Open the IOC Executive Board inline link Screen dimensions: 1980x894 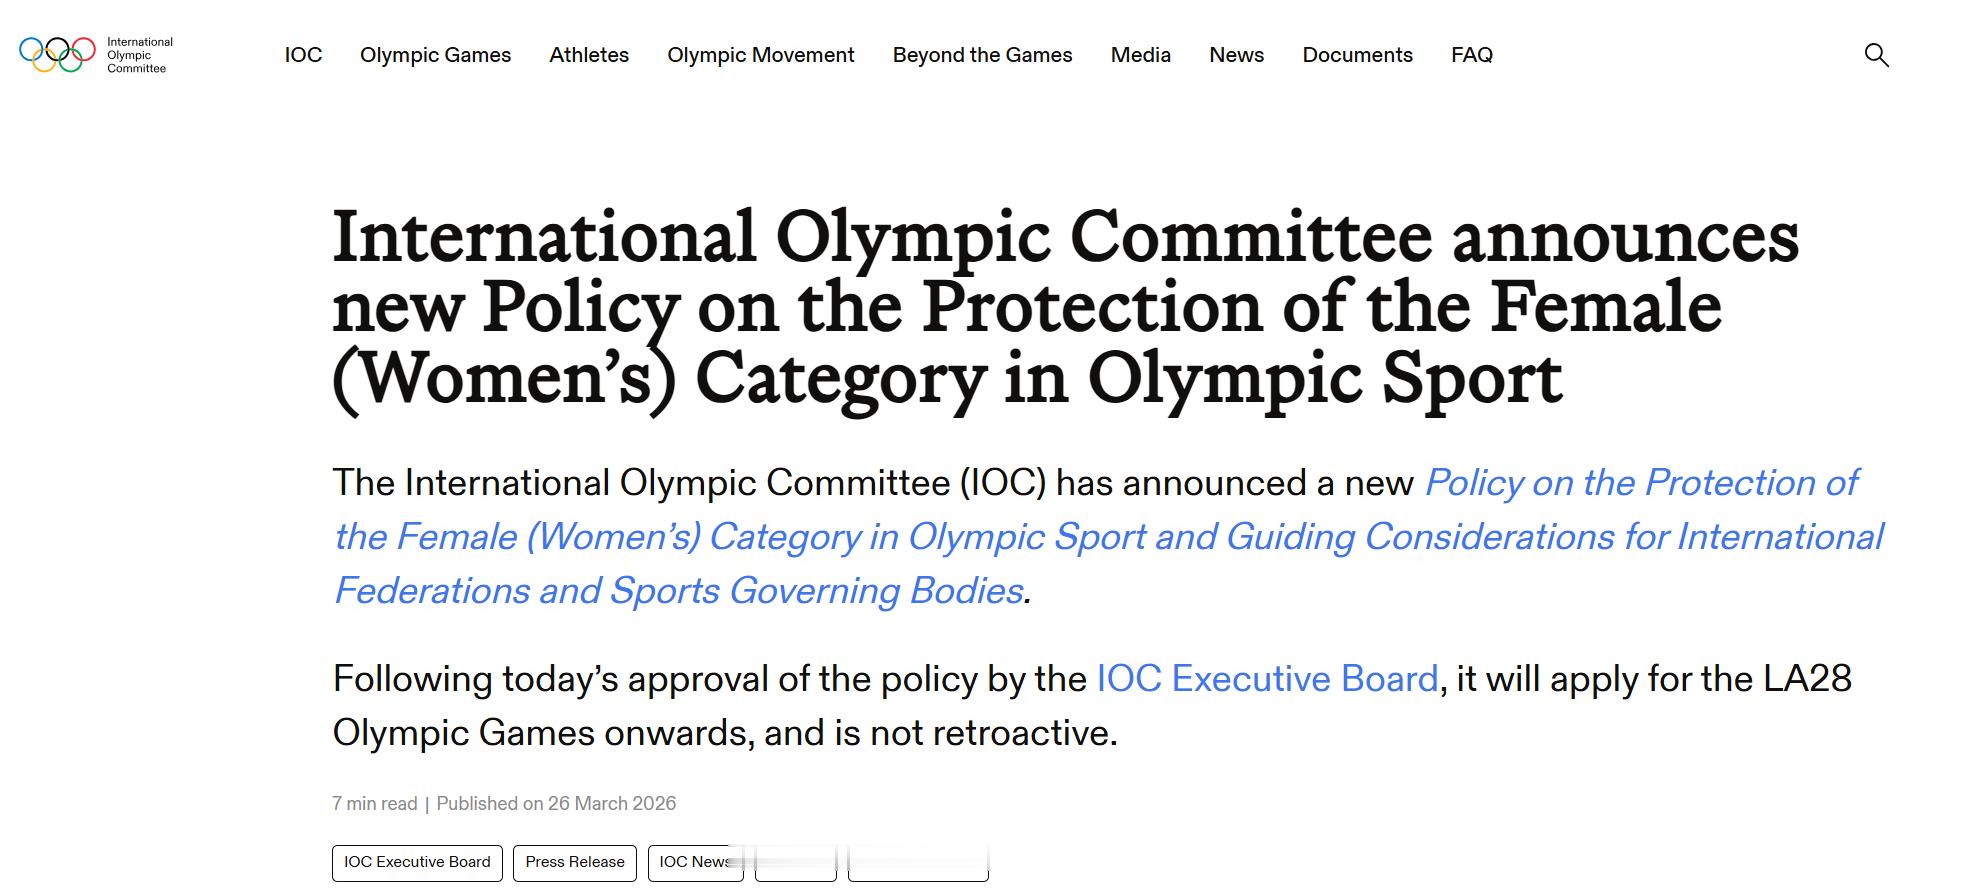point(1267,679)
